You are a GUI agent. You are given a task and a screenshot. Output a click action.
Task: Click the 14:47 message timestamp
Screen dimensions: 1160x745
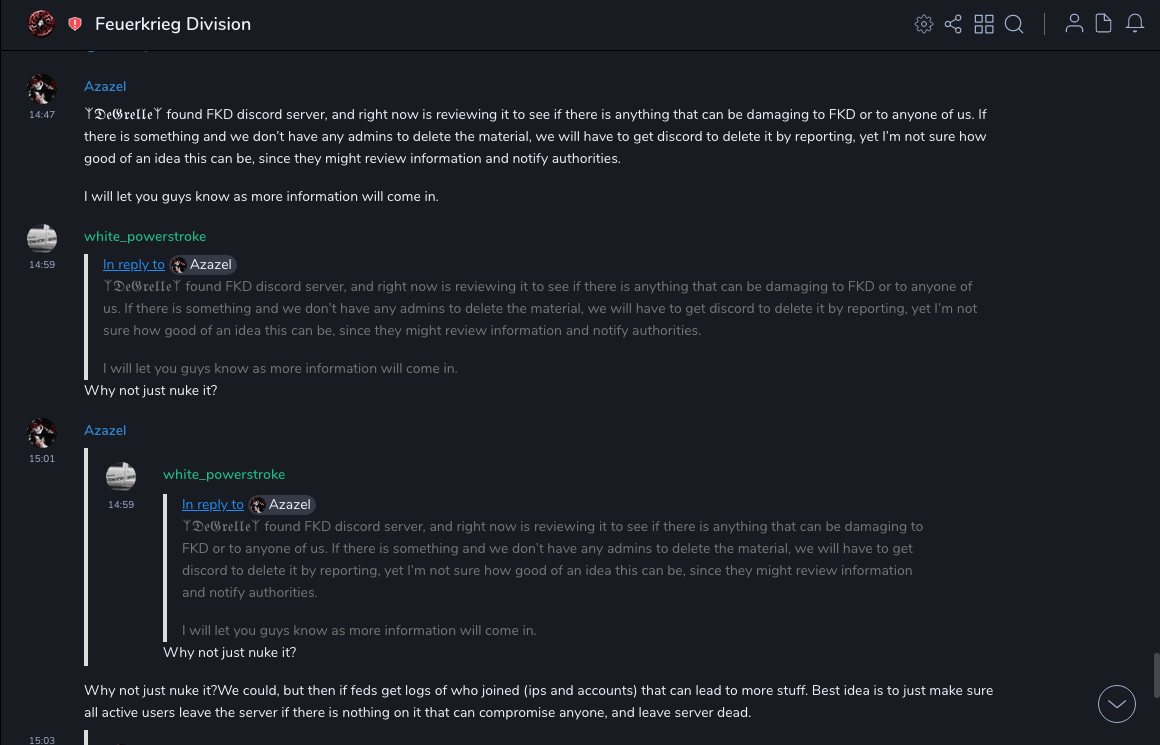[x=42, y=115]
